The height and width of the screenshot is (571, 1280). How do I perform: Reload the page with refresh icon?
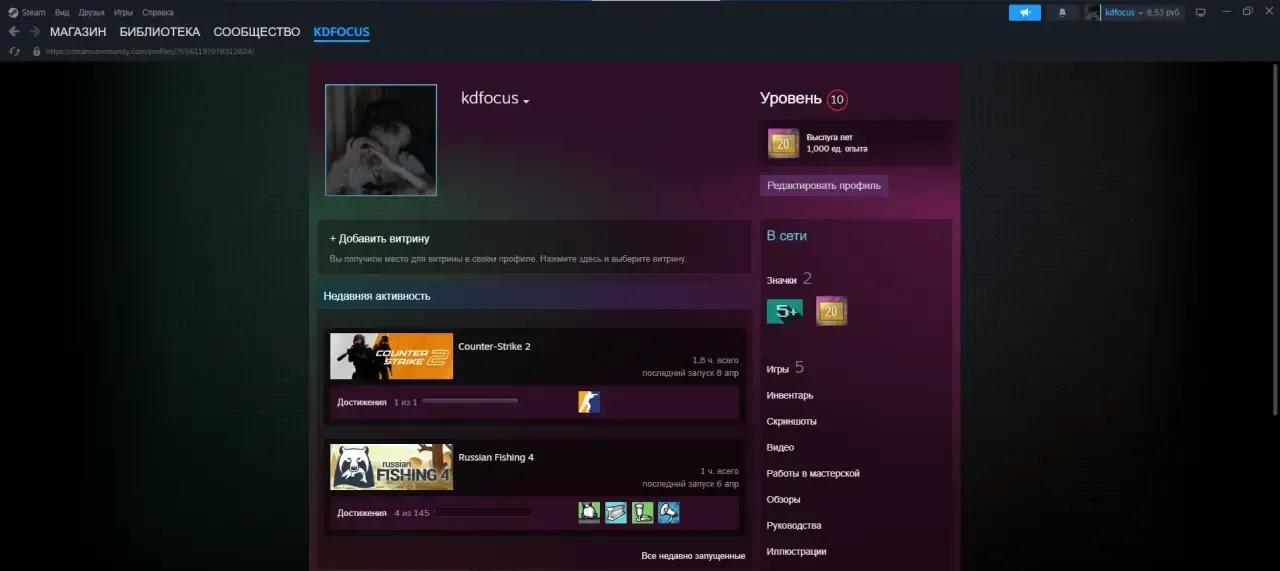(14, 51)
